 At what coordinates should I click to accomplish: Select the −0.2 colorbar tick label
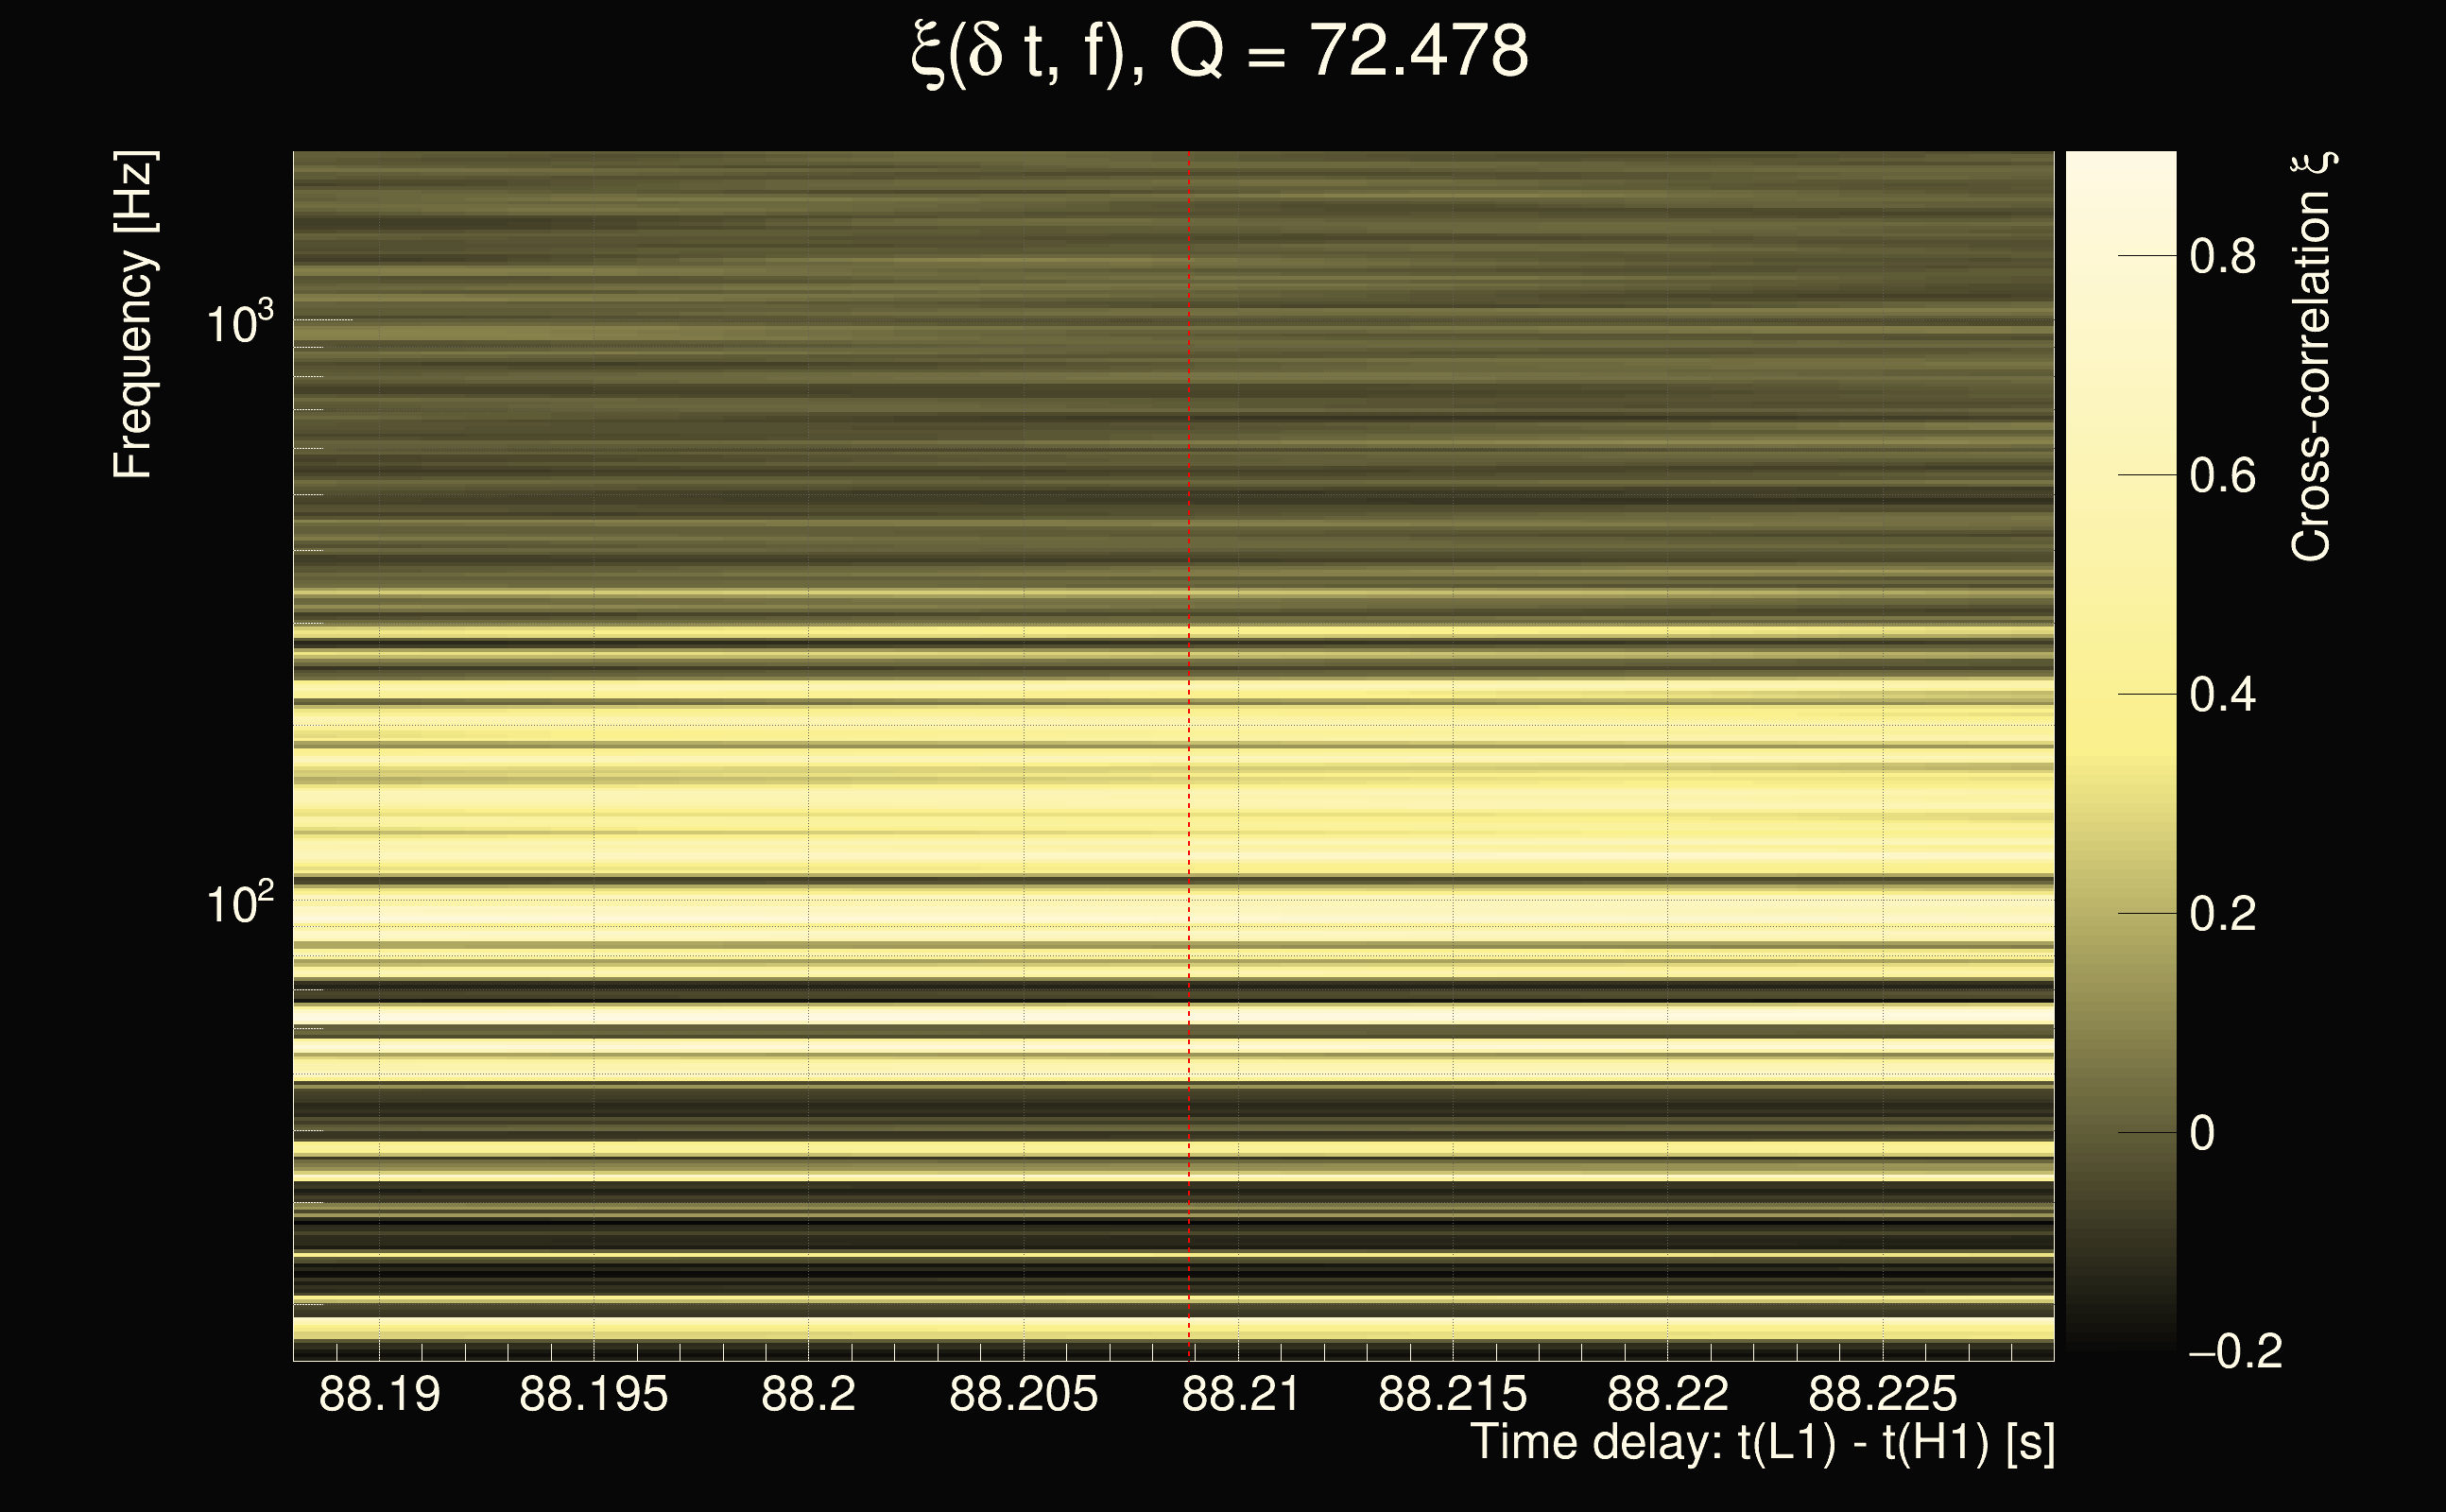(x=2234, y=1352)
